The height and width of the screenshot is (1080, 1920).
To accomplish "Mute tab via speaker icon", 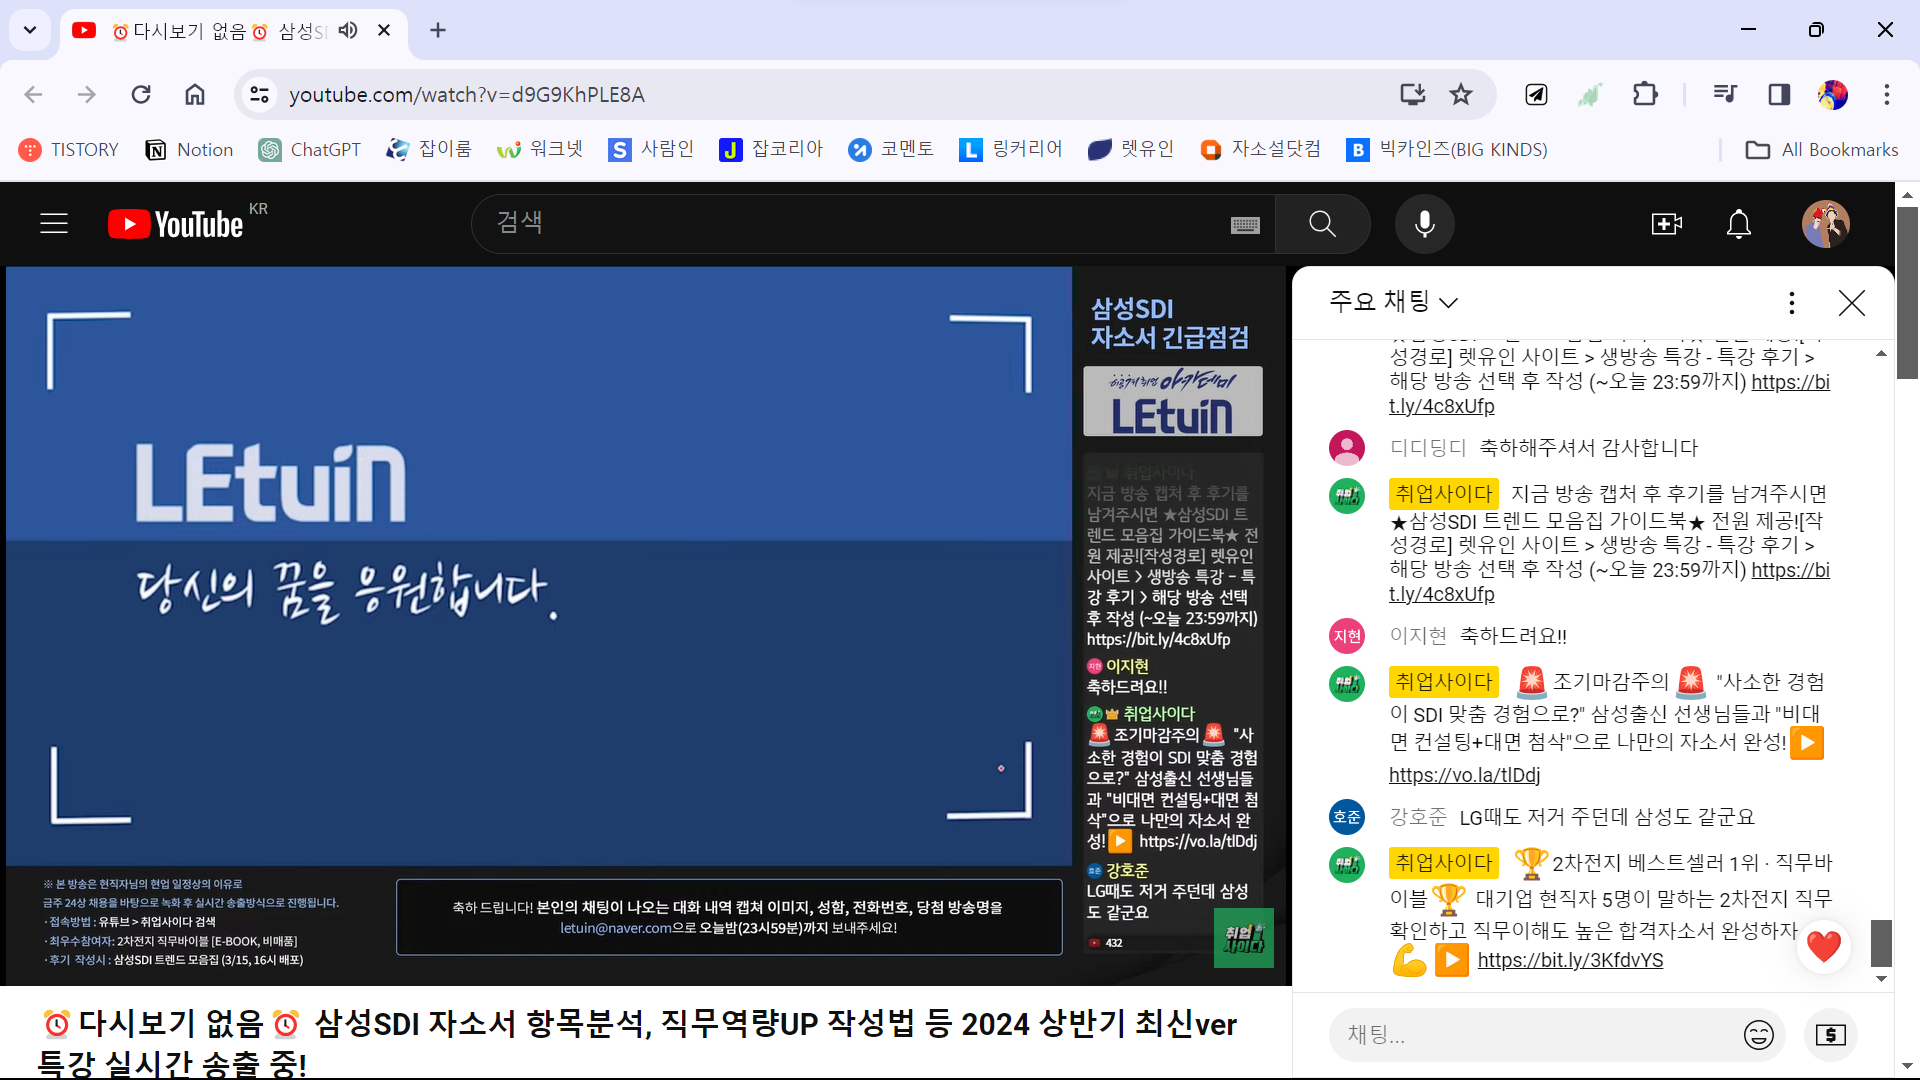I will click(348, 30).
